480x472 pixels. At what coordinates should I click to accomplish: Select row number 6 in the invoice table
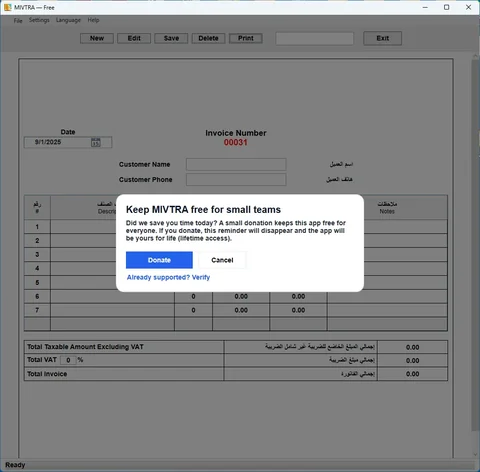tap(37, 296)
